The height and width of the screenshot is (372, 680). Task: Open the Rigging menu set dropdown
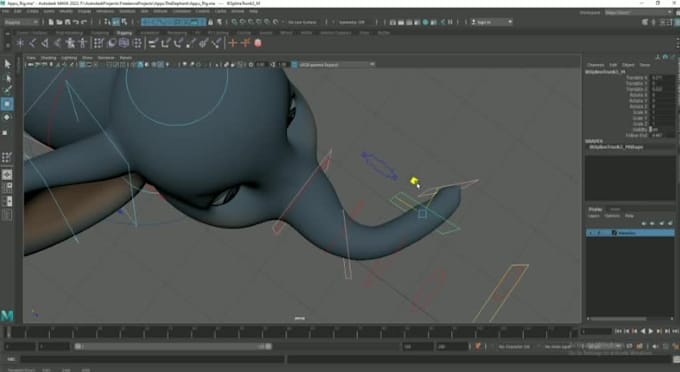click(21, 22)
